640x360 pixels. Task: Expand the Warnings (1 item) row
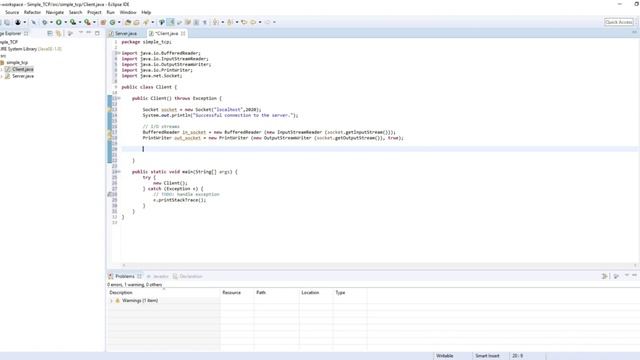[111, 301]
